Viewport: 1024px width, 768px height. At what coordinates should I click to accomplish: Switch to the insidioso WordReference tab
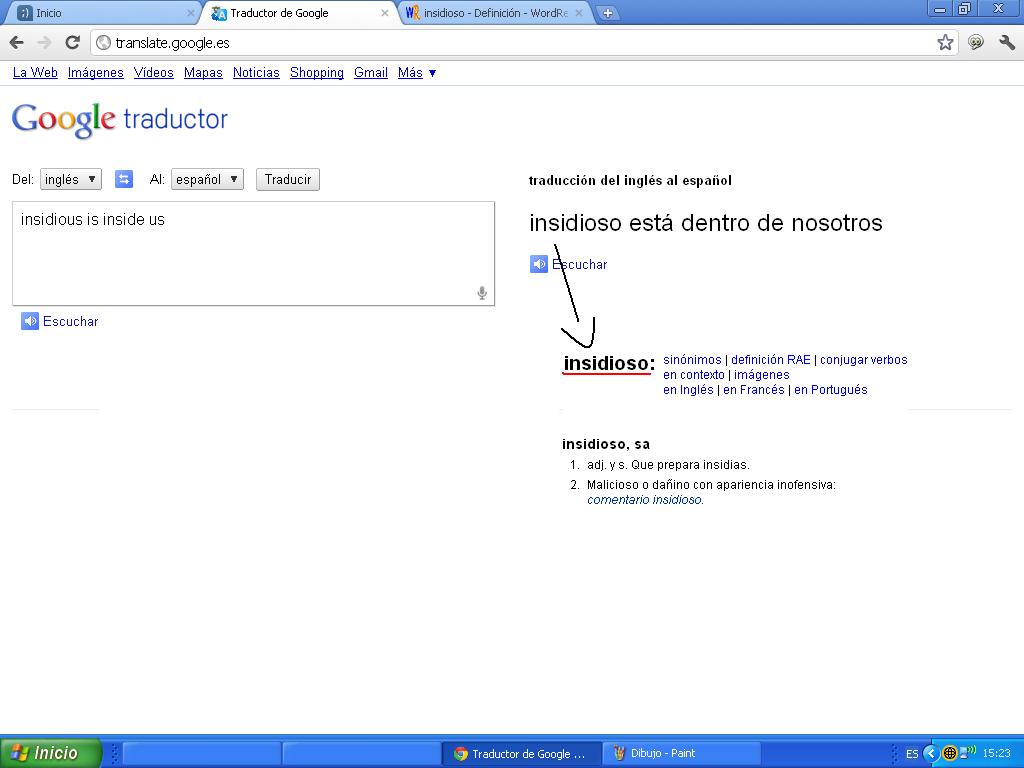click(x=494, y=13)
